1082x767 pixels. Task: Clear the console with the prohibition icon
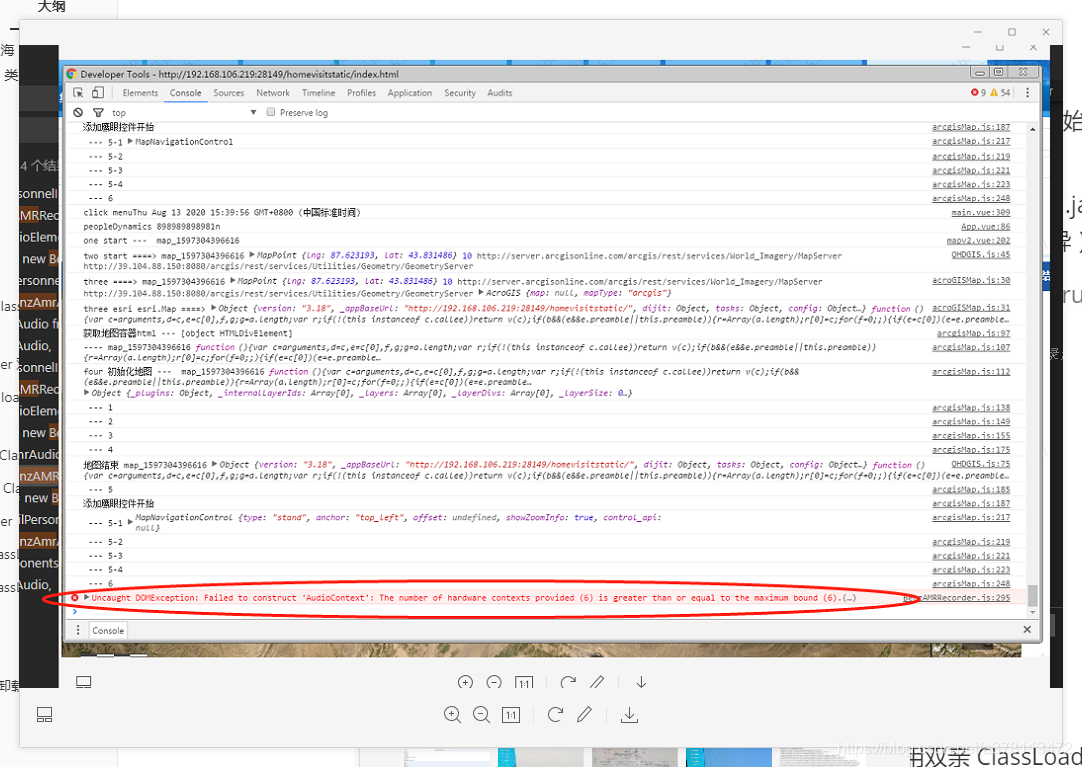pos(78,112)
